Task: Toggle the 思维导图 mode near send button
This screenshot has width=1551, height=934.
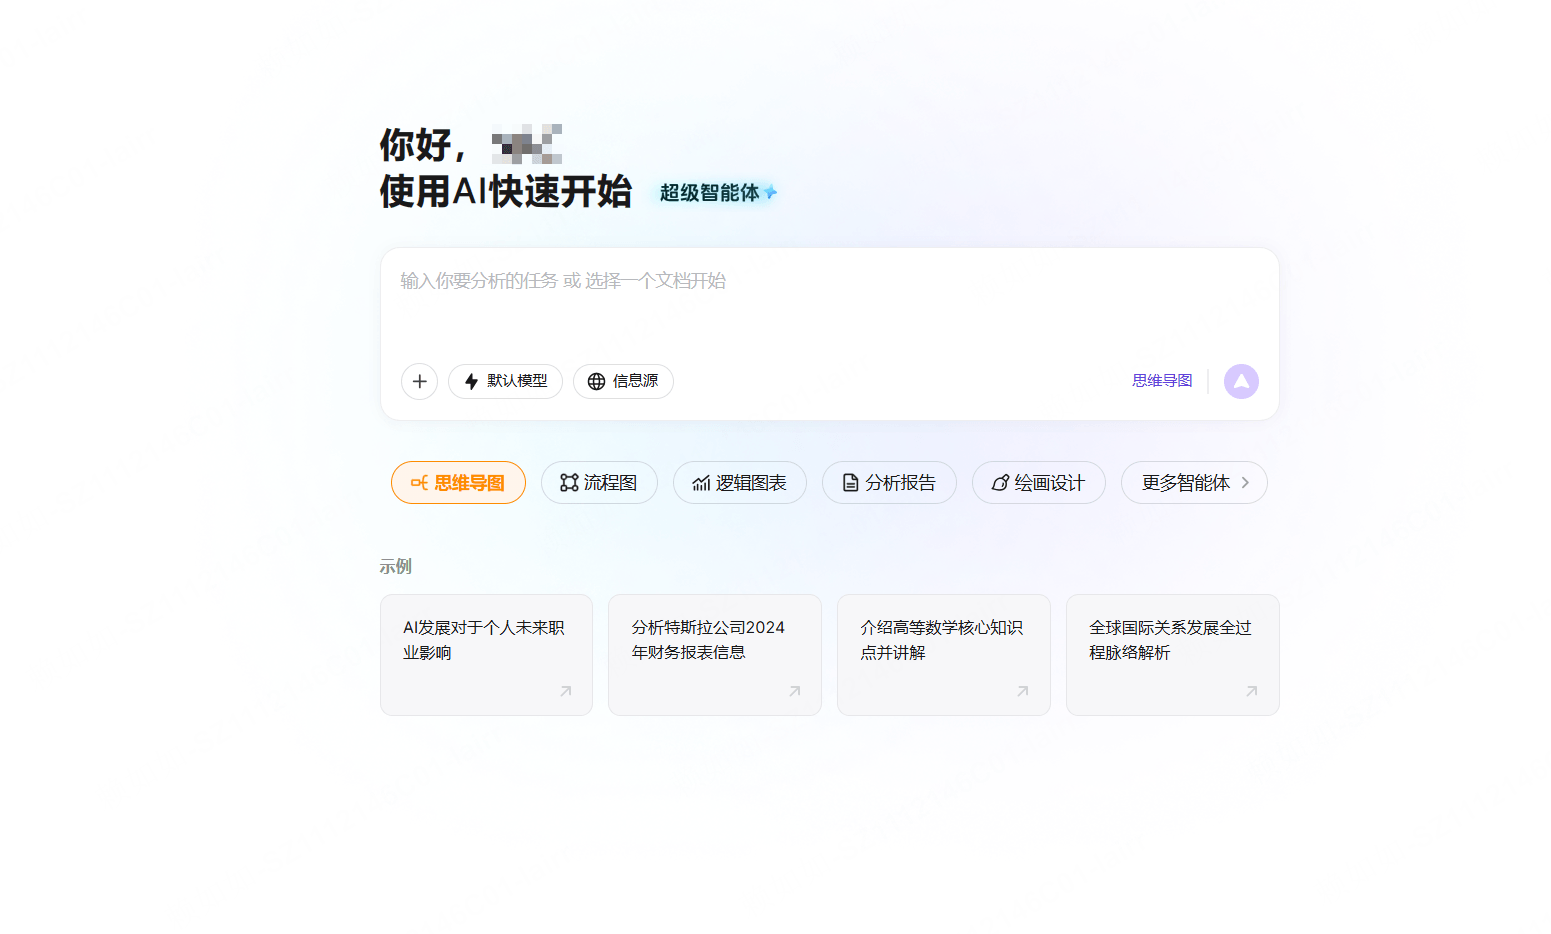Action: (1161, 380)
